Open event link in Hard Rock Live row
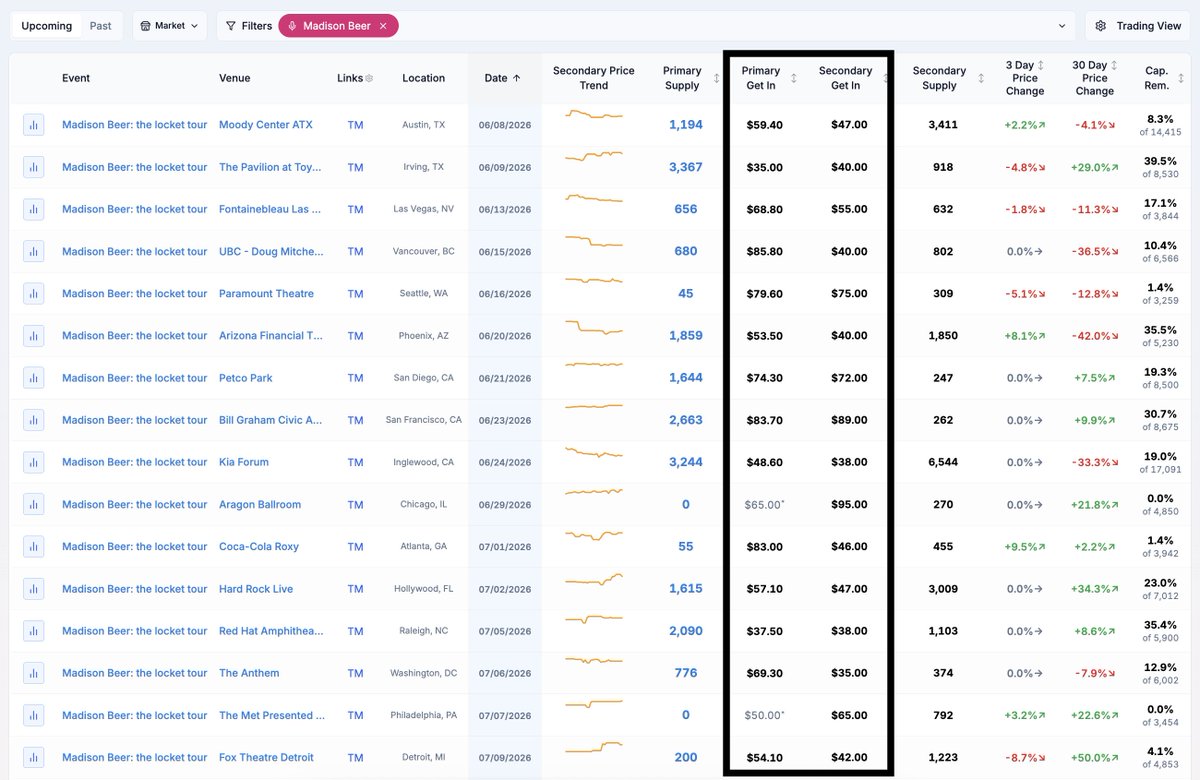Viewport: 1200px width, 780px height. coord(135,589)
